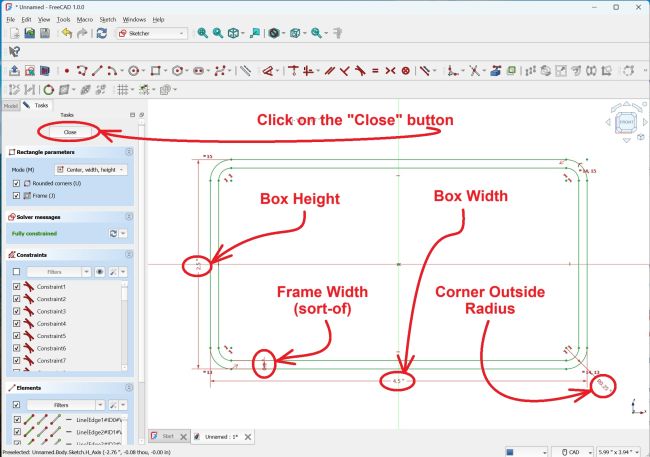The width and height of the screenshot is (650, 457).
Task: Click the Fit all zoom icon
Action: [x=202, y=33]
